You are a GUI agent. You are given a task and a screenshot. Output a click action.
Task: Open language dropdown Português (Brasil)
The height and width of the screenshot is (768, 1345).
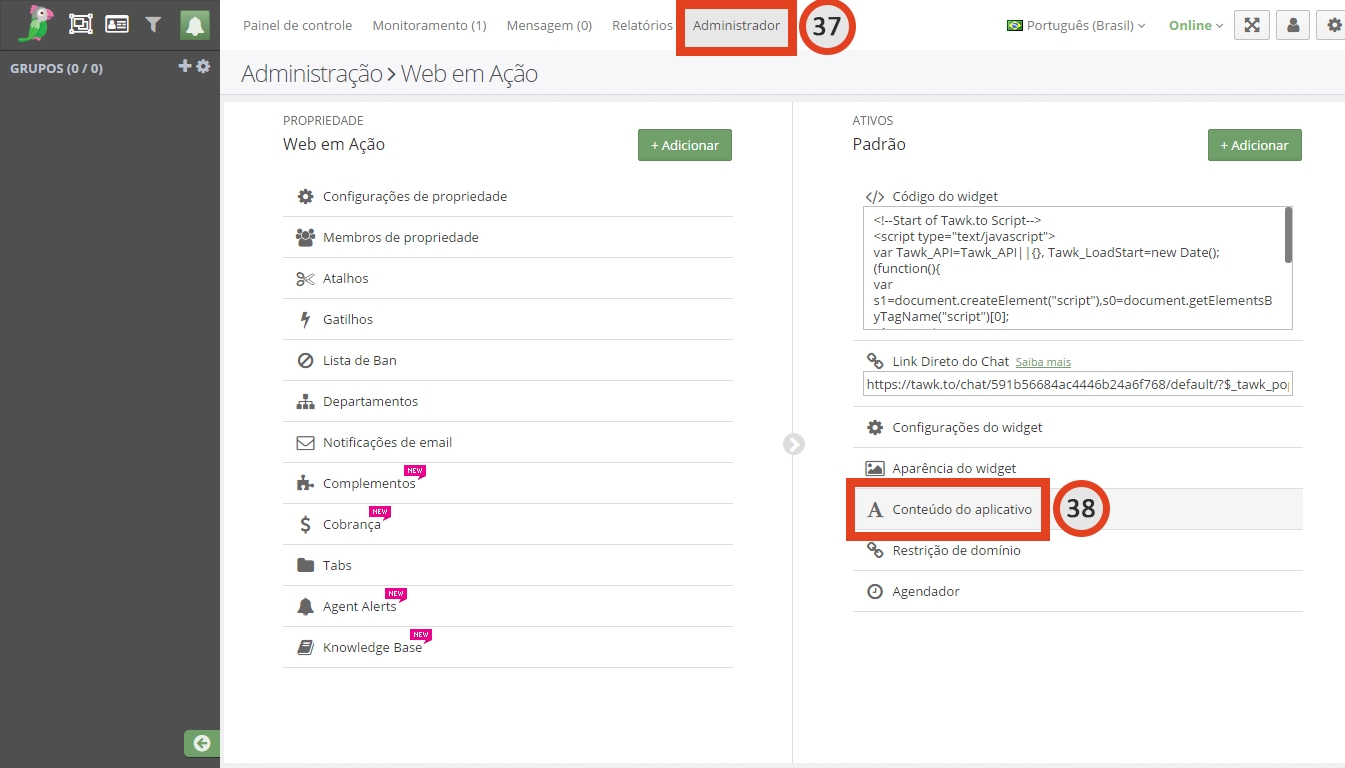(1076, 25)
